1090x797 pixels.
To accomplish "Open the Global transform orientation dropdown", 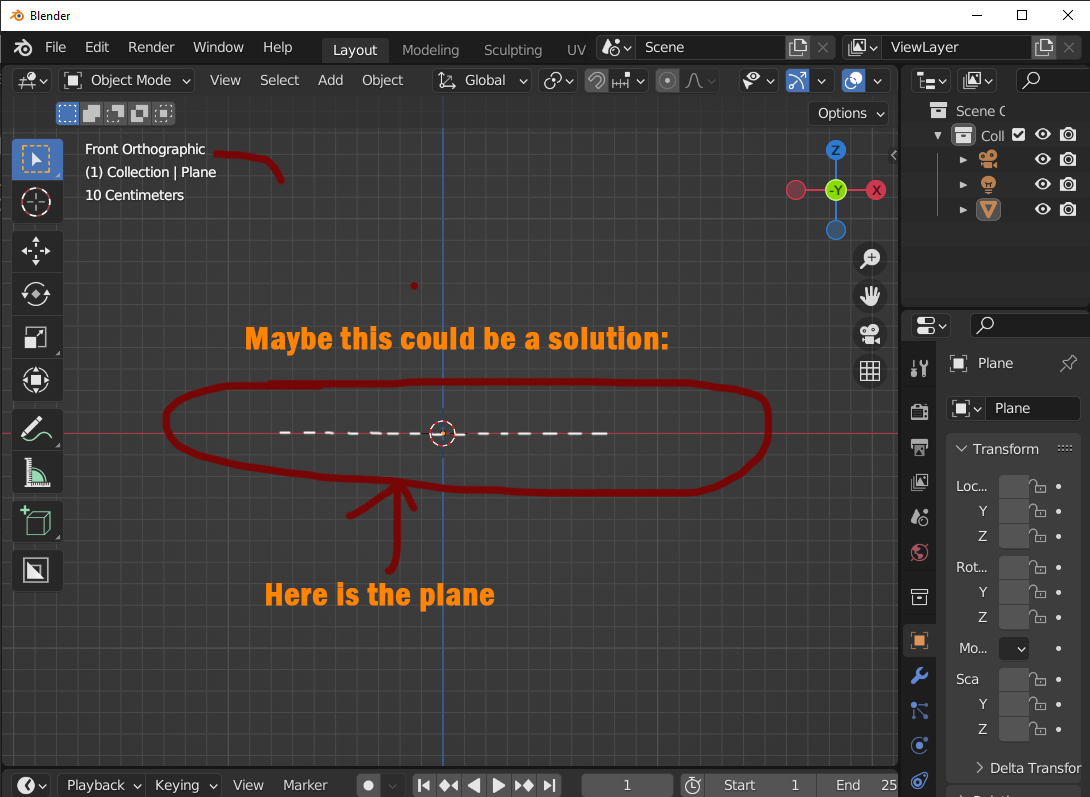I will [x=482, y=81].
